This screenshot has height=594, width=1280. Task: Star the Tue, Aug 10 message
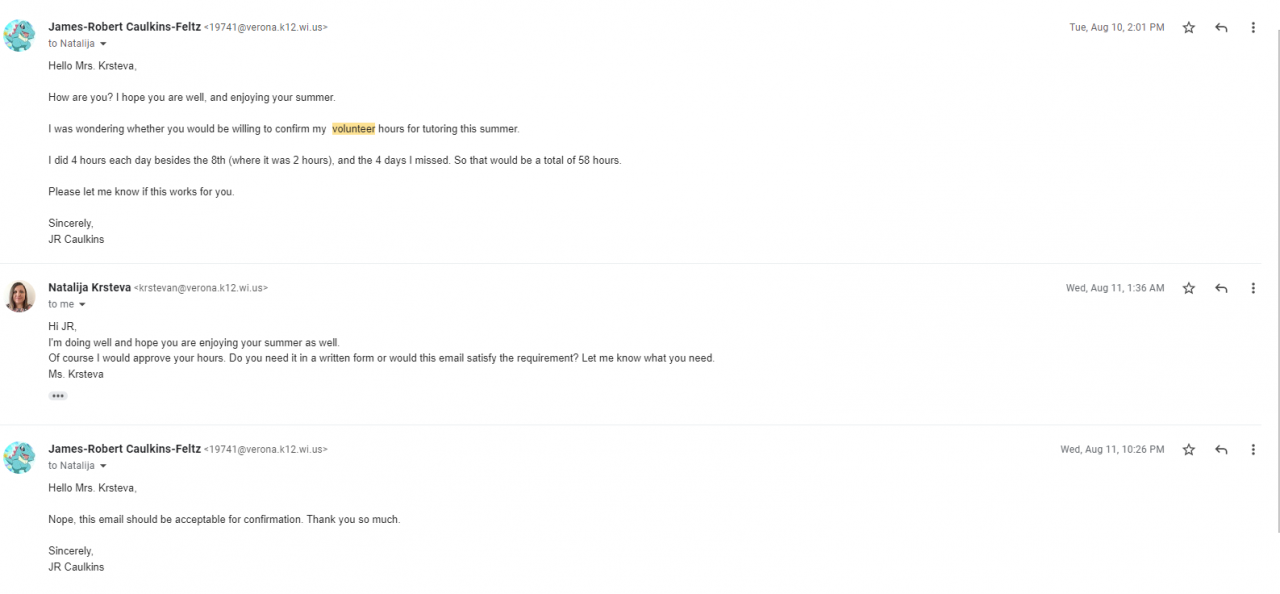tap(1189, 28)
